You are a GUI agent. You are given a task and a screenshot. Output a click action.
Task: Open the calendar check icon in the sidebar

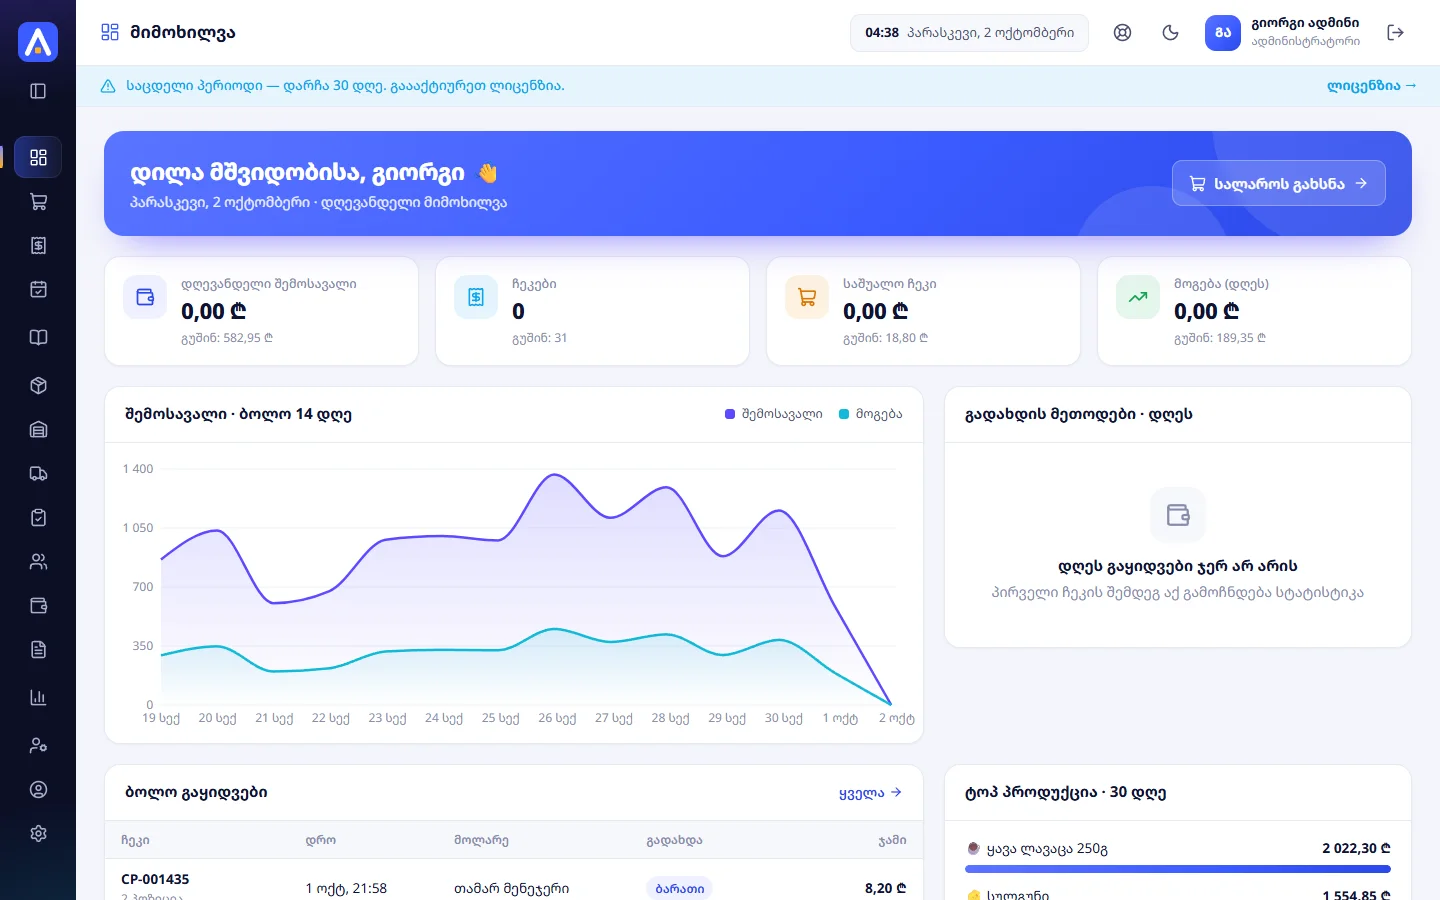click(38, 289)
